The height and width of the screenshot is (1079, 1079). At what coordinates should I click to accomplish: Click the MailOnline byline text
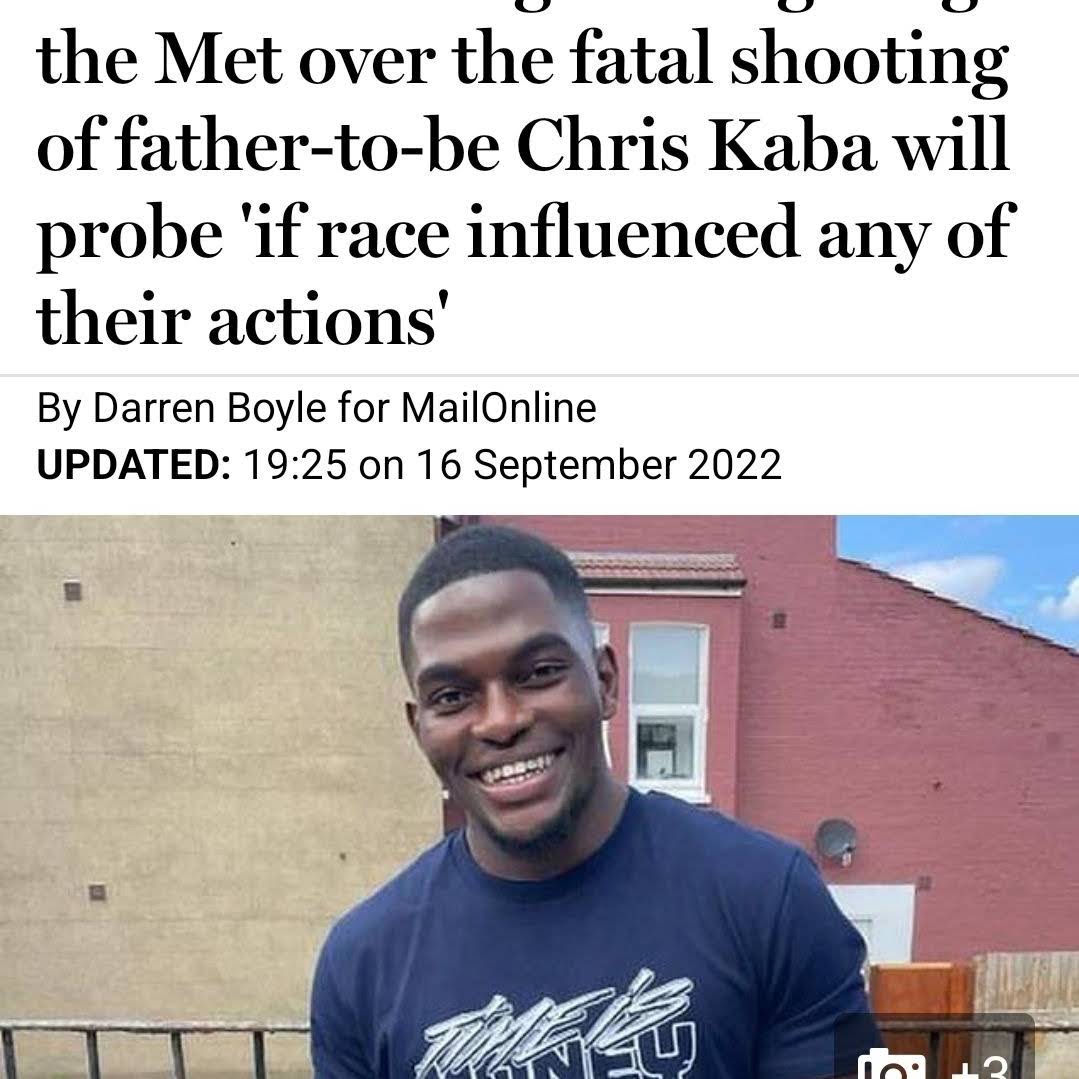click(498, 407)
